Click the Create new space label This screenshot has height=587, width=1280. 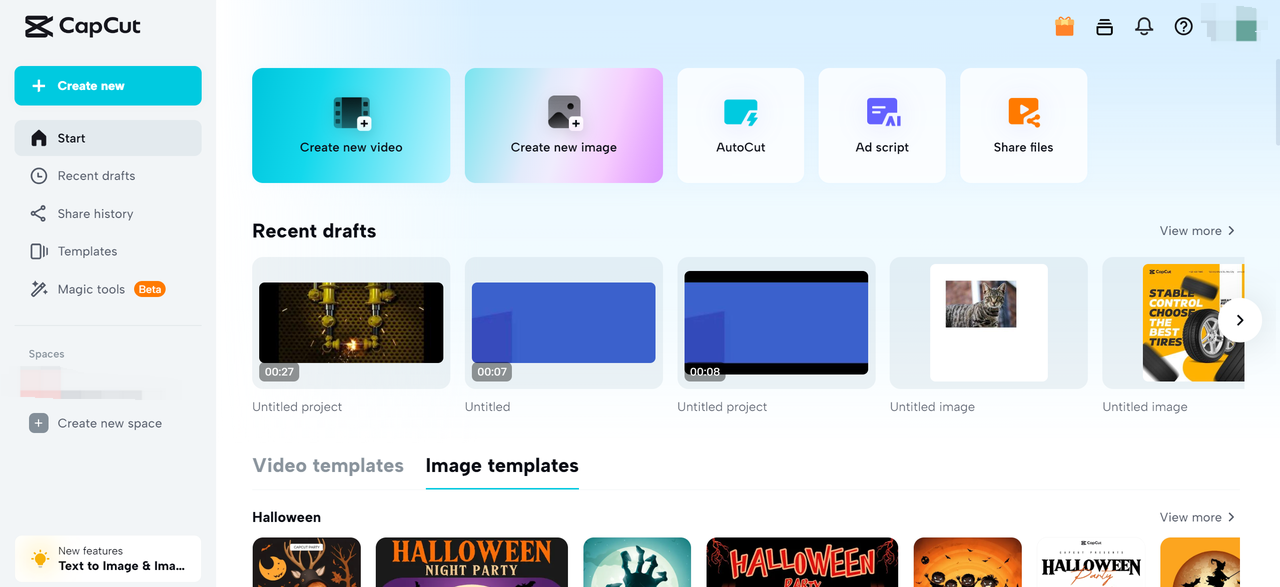(110, 424)
